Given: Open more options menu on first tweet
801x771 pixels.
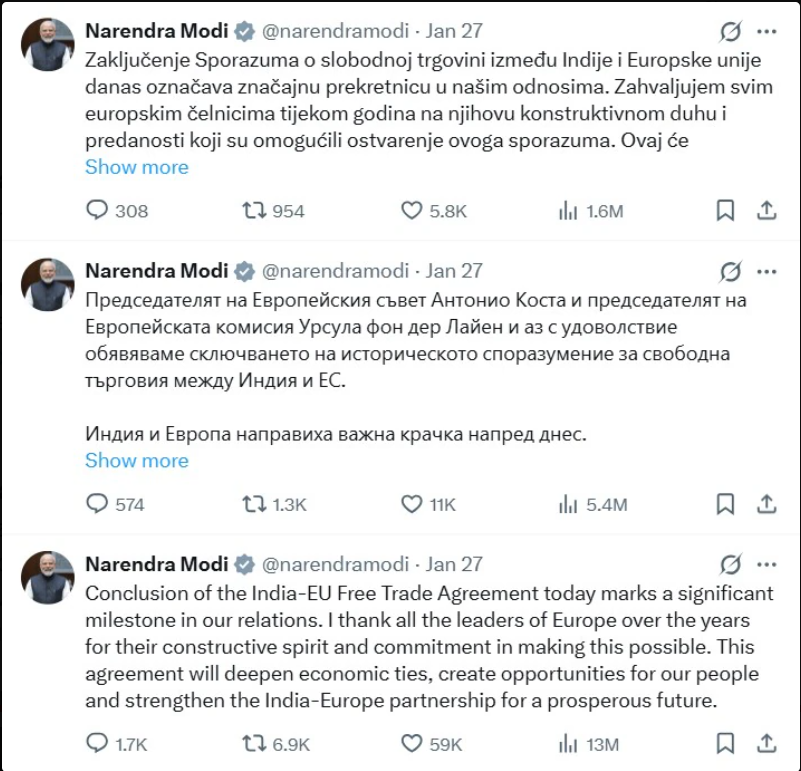Looking at the screenshot, I should pos(766,33).
